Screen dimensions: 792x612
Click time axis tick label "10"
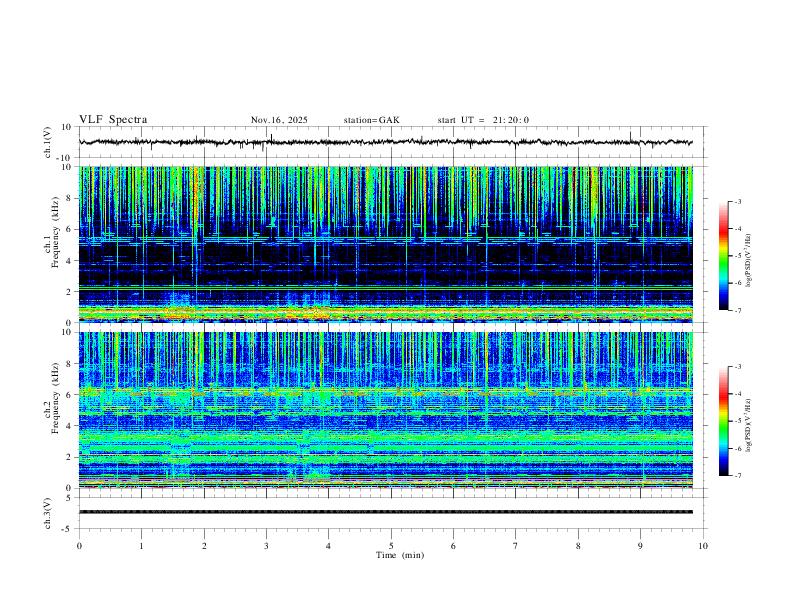coord(703,546)
